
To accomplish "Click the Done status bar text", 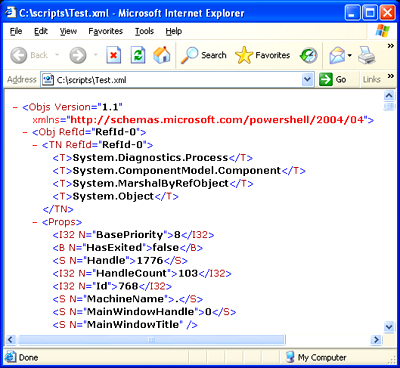I will (28, 358).
